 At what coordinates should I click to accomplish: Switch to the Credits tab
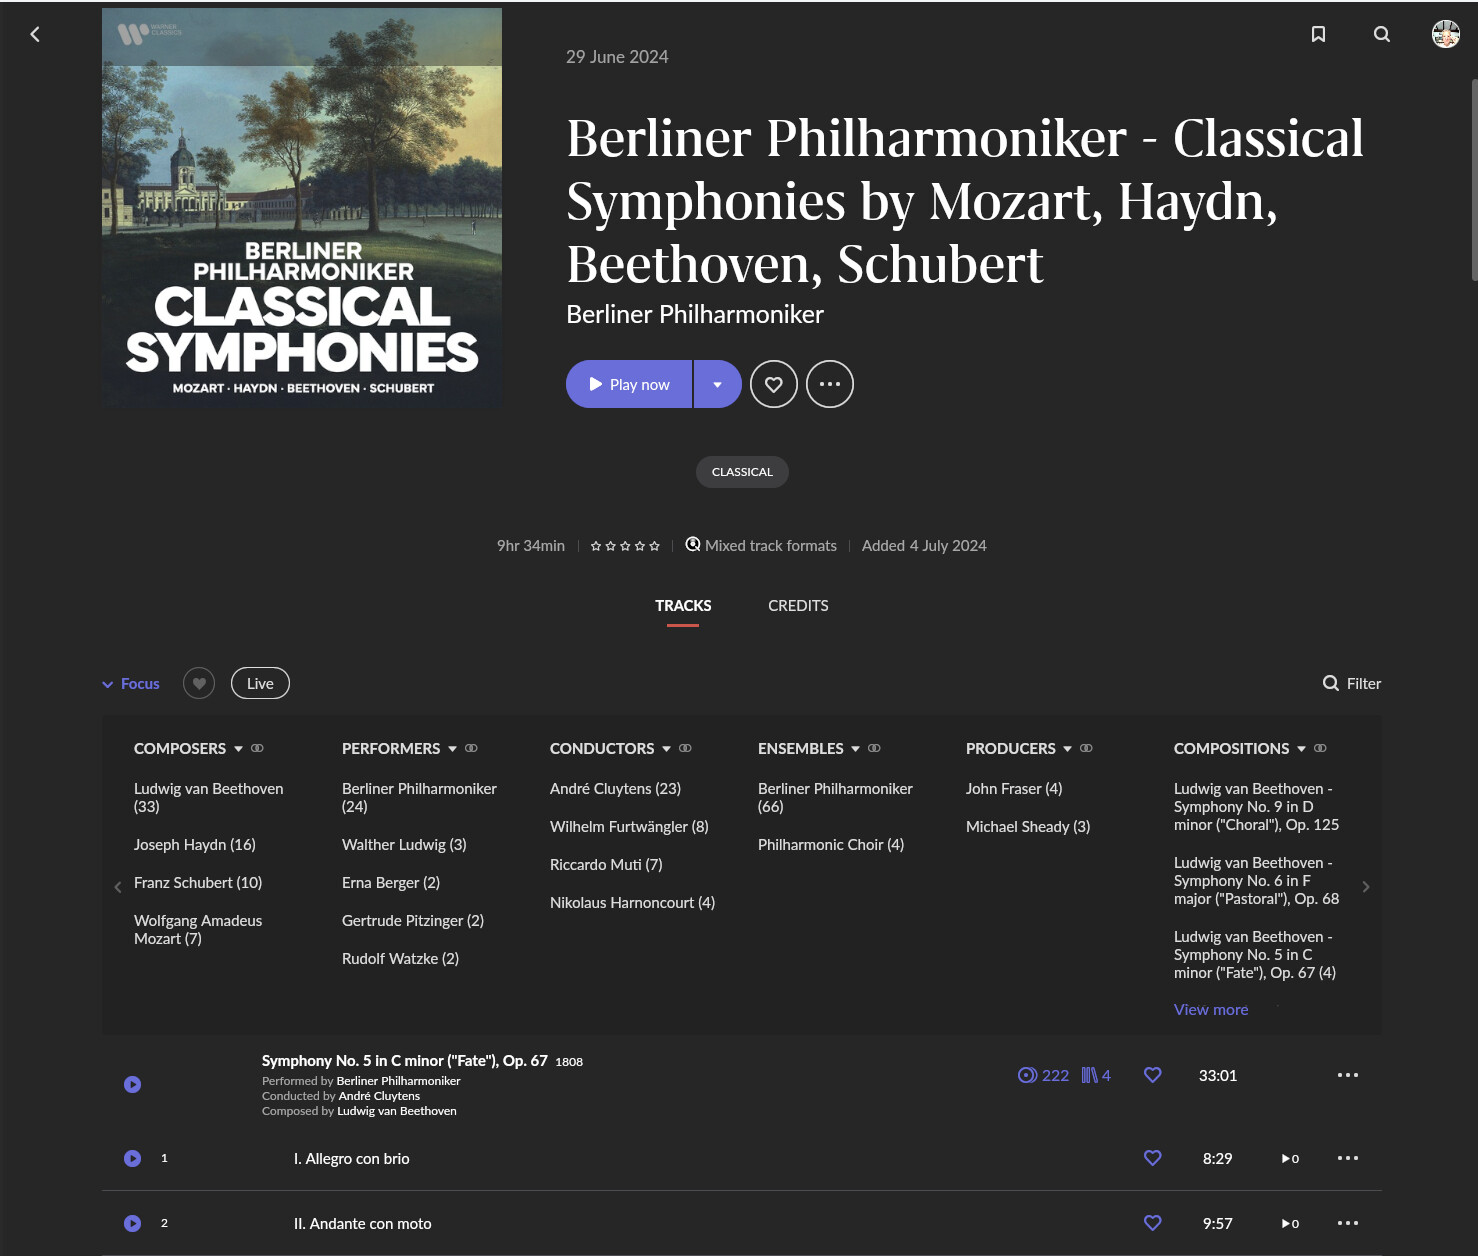pos(798,606)
